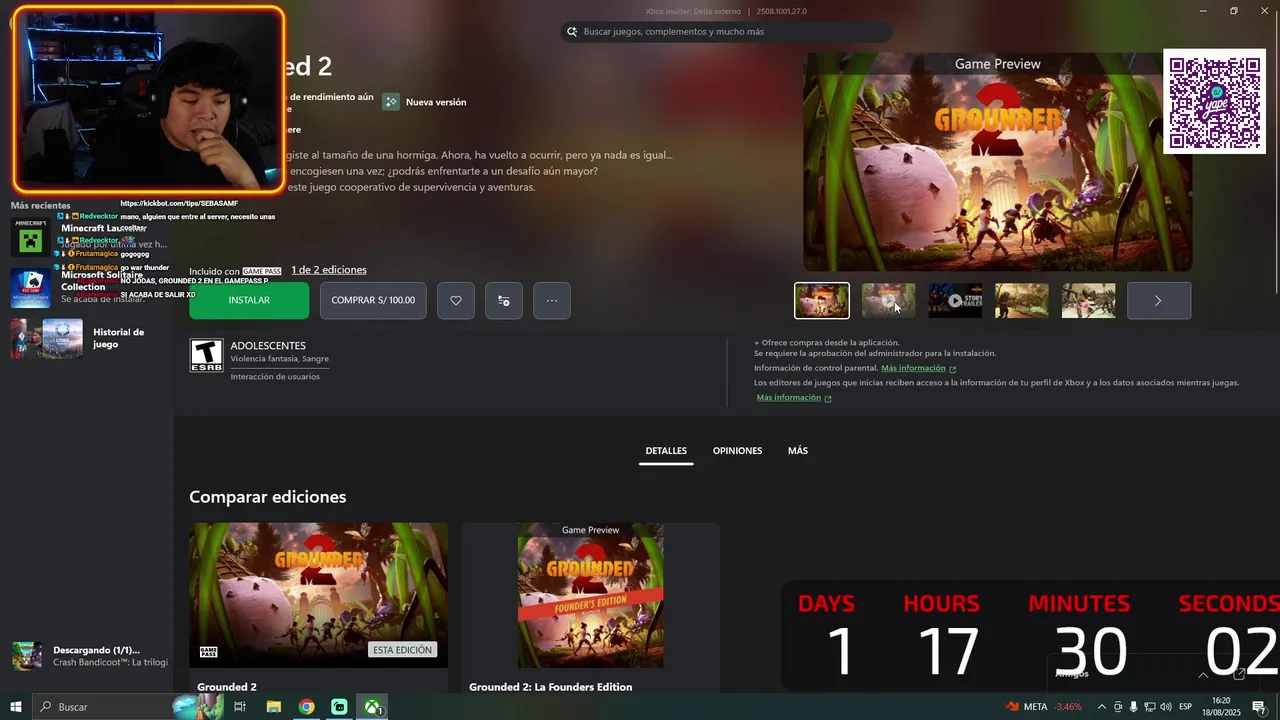Viewport: 1280px width, 720px height.
Task: Show hidden system tray icons
Action: click(x=1102, y=707)
